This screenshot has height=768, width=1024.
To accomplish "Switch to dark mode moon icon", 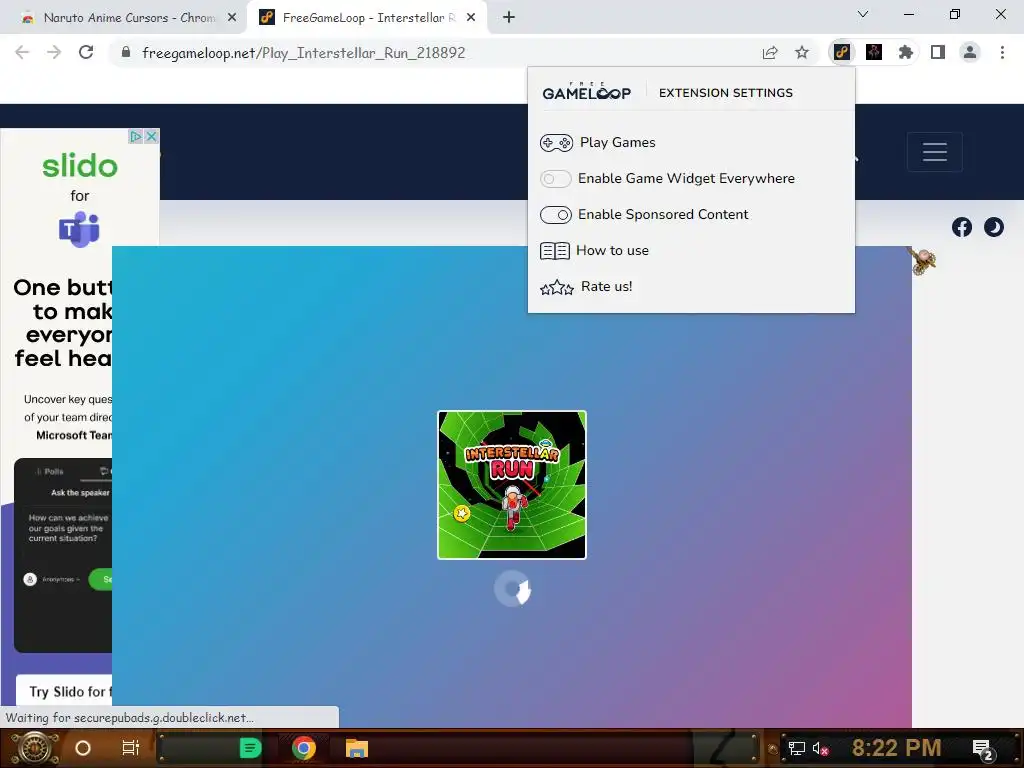I will [x=993, y=227].
